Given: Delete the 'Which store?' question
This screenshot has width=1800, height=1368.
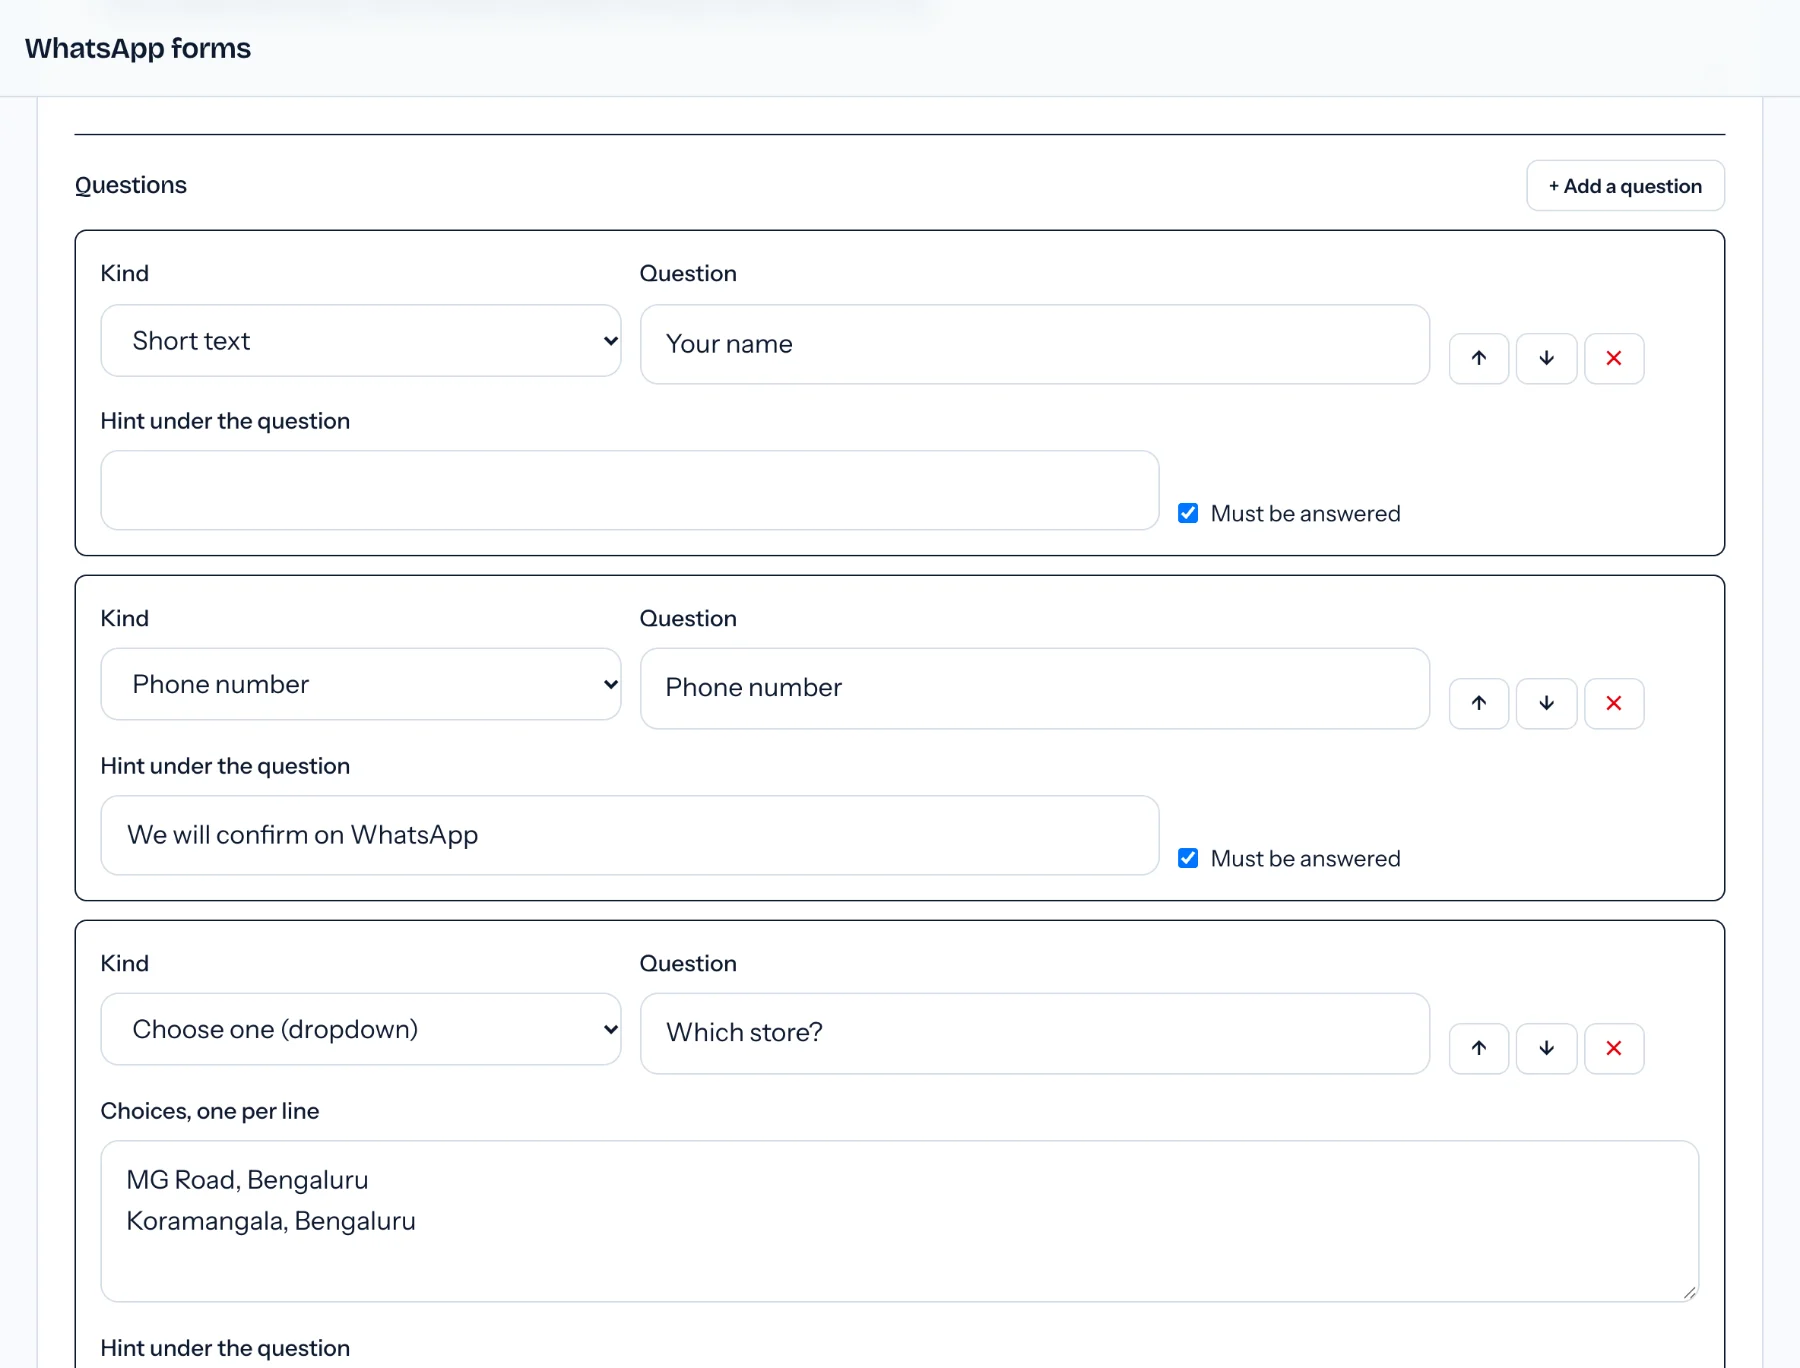Looking at the screenshot, I should pos(1614,1048).
